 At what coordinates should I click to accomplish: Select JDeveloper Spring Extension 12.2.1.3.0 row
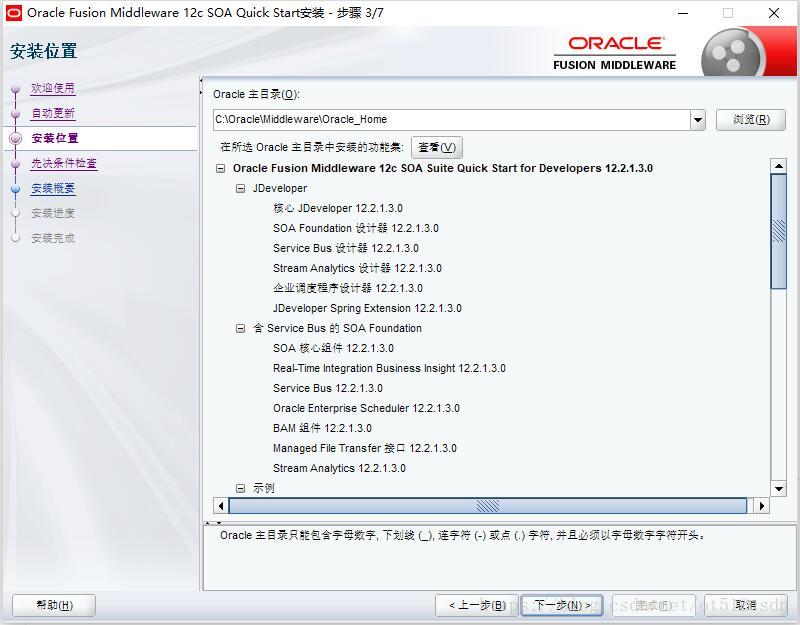pyautogui.click(x=367, y=308)
